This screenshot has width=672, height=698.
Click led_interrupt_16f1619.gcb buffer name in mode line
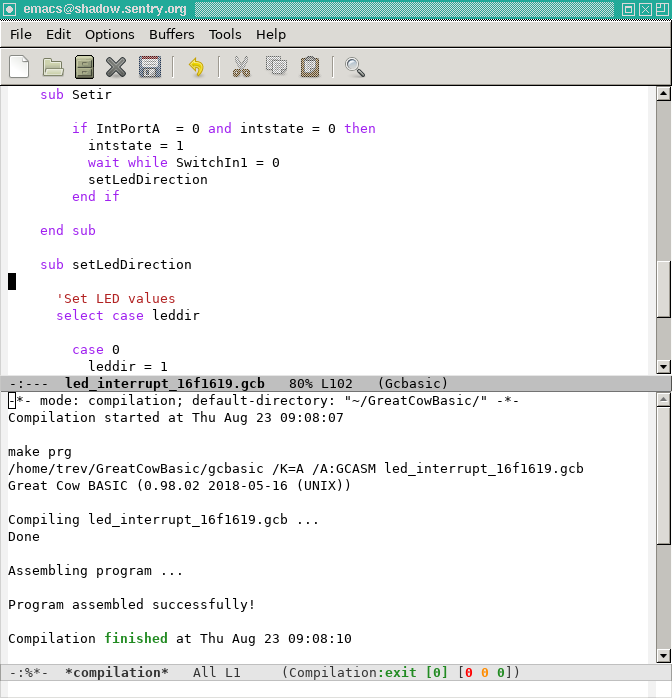pyautogui.click(x=165, y=383)
